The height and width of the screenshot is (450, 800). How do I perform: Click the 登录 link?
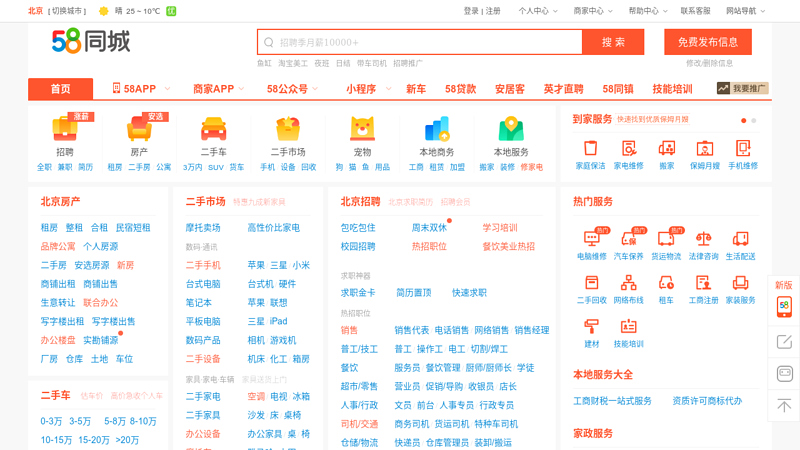tap(471, 11)
